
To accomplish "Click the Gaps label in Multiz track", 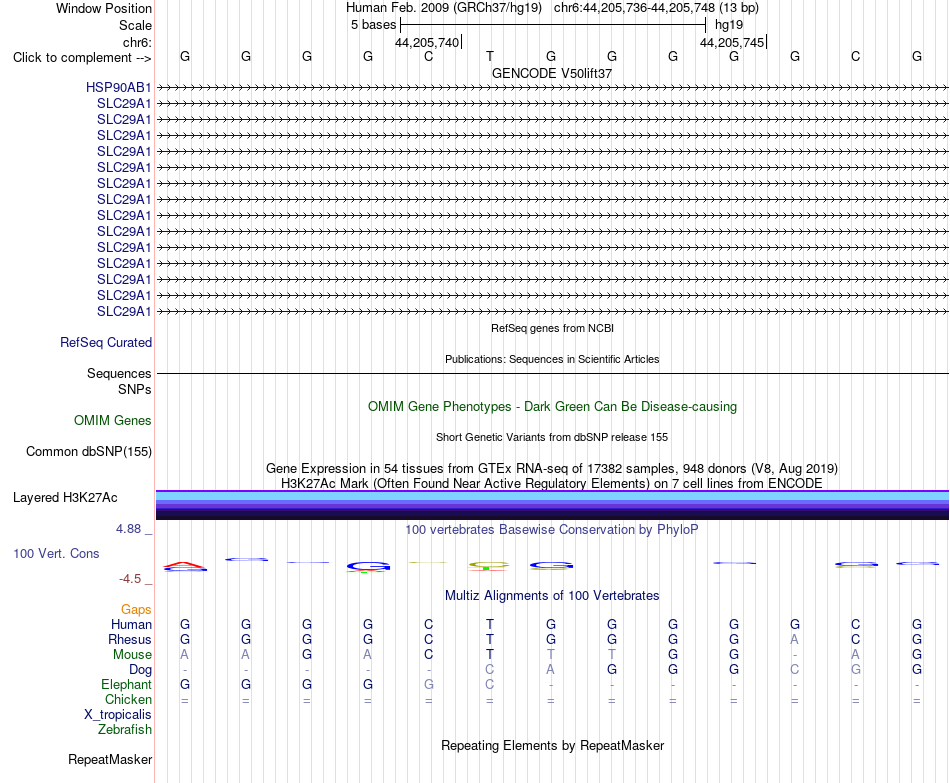I will tap(136, 610).
